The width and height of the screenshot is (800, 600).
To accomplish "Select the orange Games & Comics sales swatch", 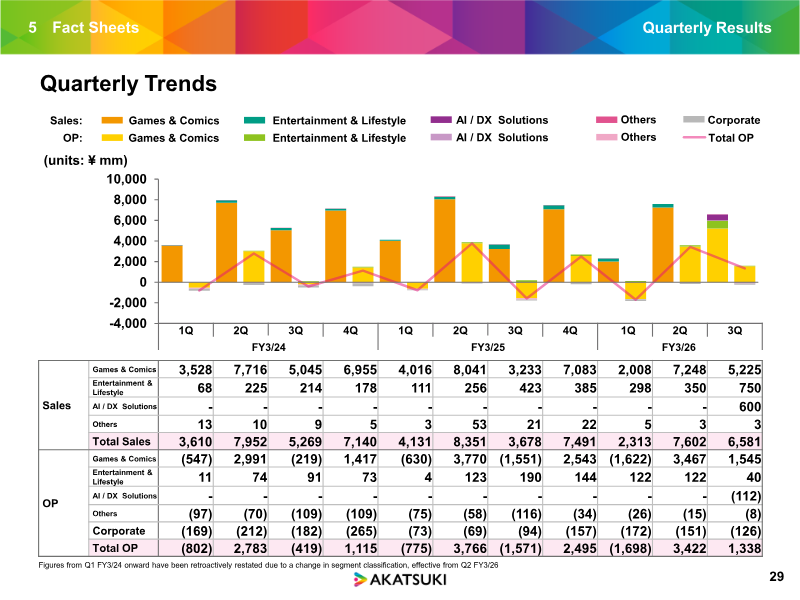I will 112,120.
